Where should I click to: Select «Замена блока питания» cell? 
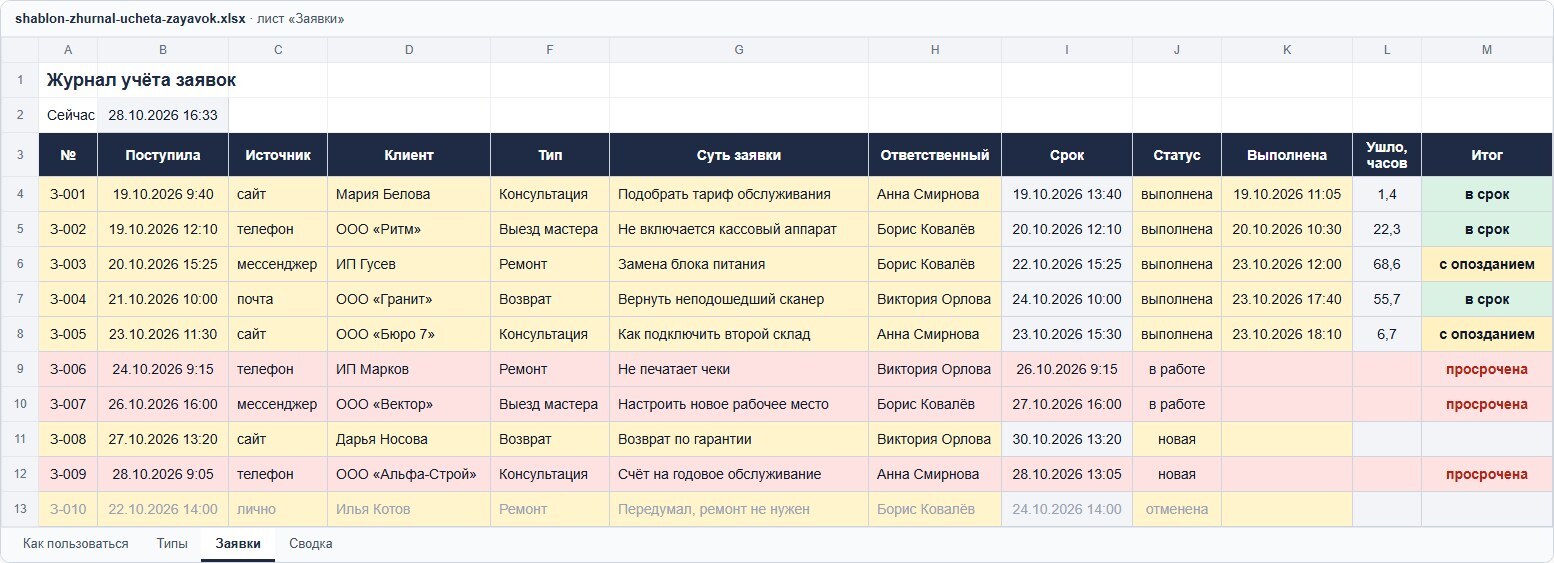coord(739,264)
